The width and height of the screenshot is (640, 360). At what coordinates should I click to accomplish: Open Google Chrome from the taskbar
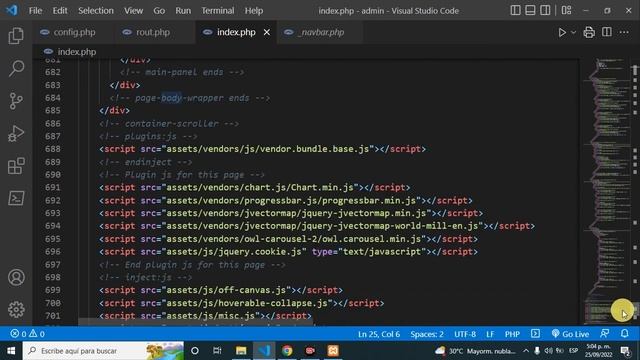287,351
